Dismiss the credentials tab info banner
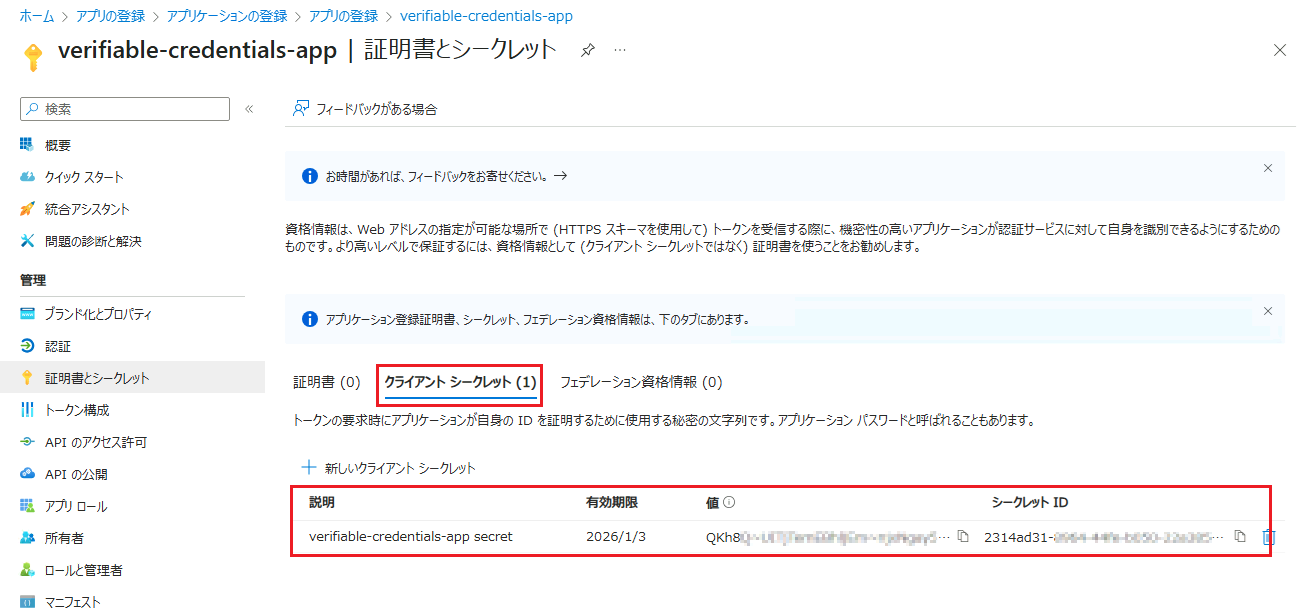 click(x=1267, y=311)
